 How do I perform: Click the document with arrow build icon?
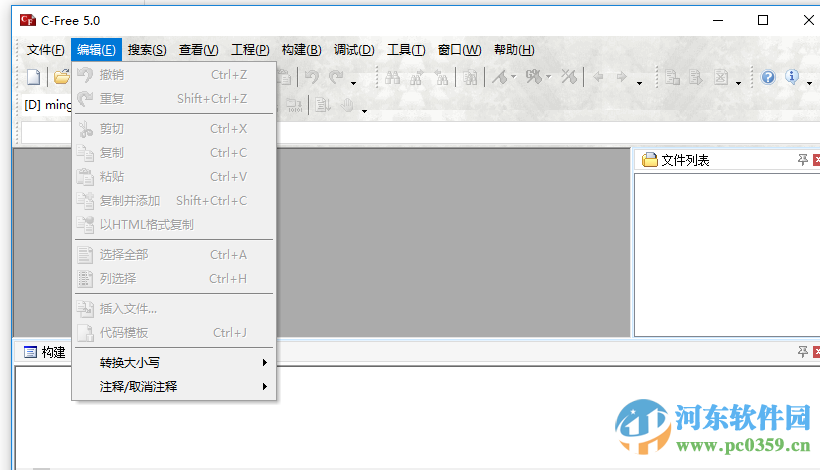coord(696,77)
